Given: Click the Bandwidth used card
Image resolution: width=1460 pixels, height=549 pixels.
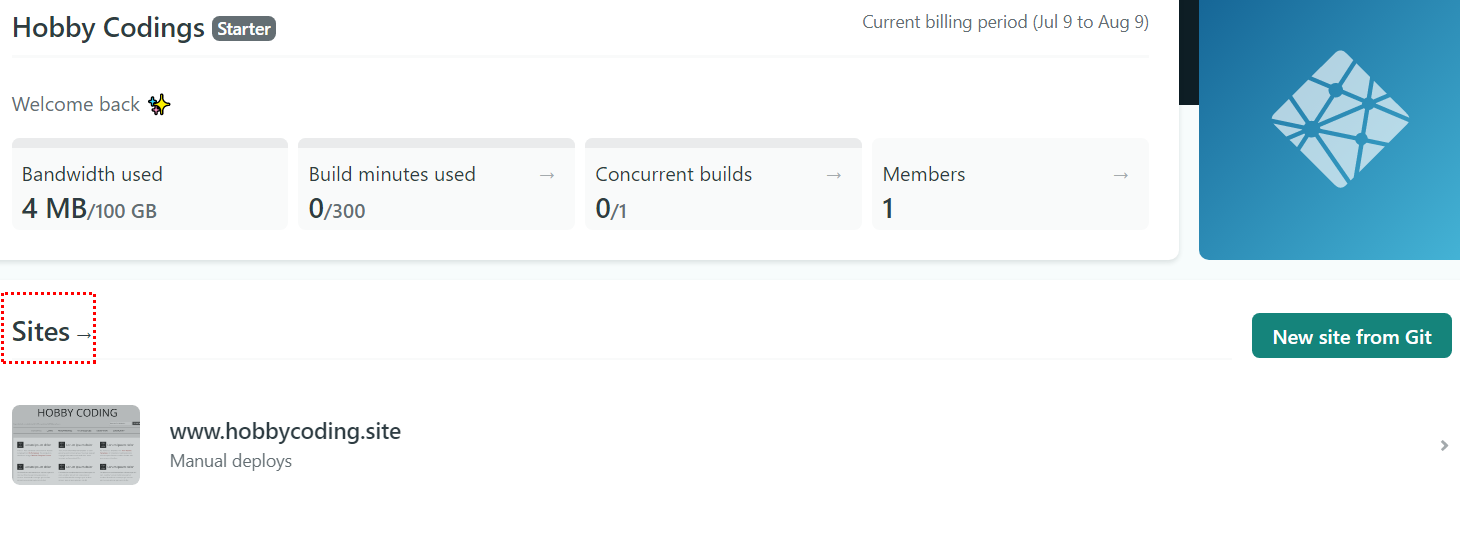Looking at the screenshot, I should [x=150, y=184].
